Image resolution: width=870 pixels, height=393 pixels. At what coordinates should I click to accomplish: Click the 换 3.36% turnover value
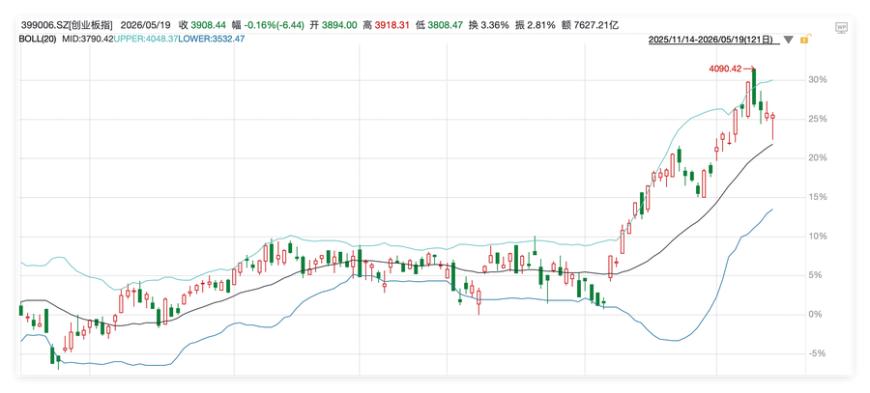pos(488,25)
